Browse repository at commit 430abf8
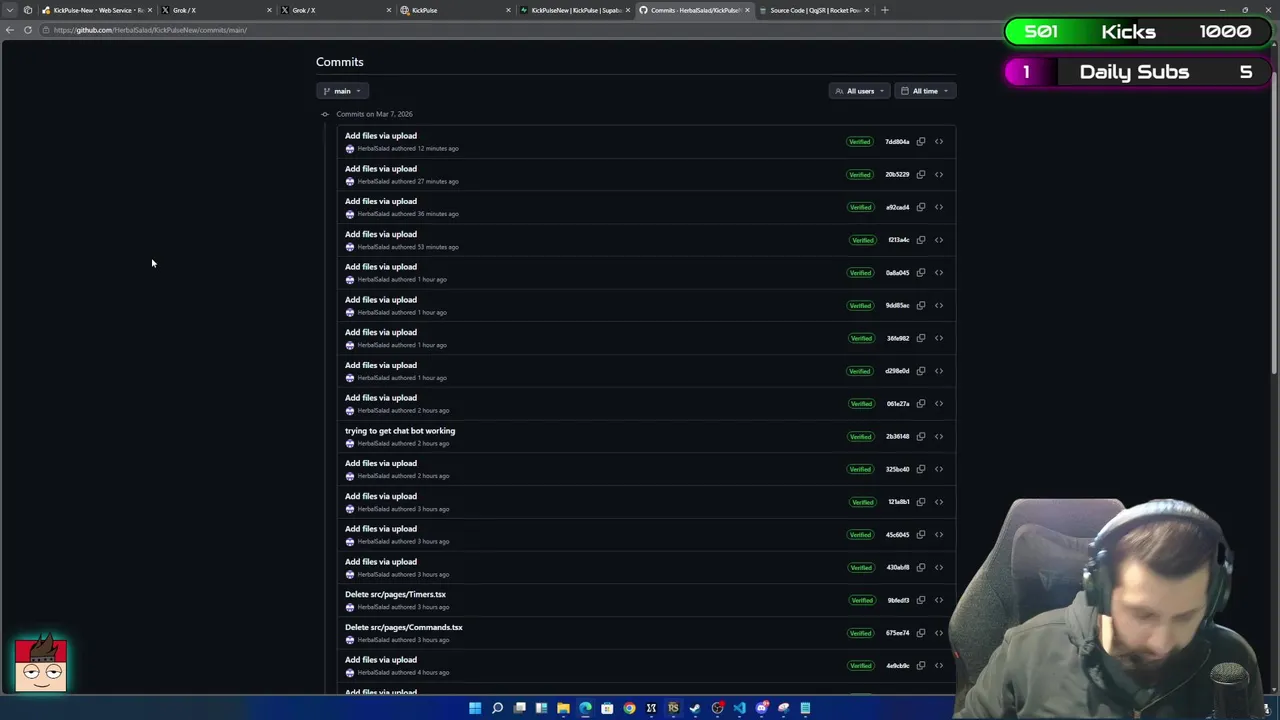Image resolution: width=1280 pixels, height=720 pixels. pyautogui.click(x=939, y=567)
